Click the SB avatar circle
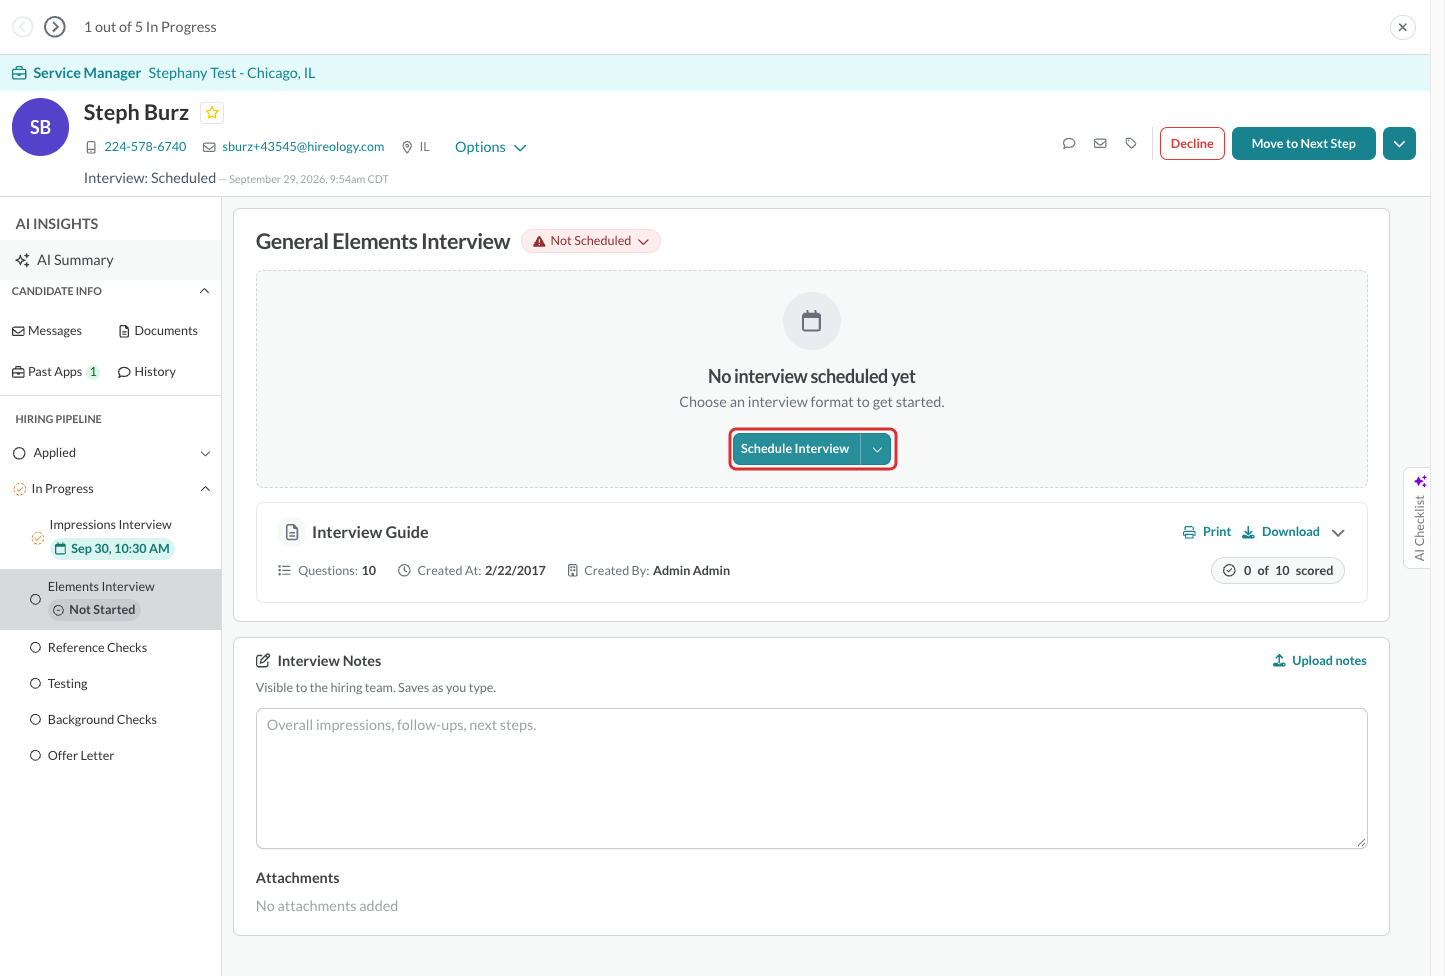This screenshot has width=1445, height=976. pyautogui.click(x=40, y=127)
